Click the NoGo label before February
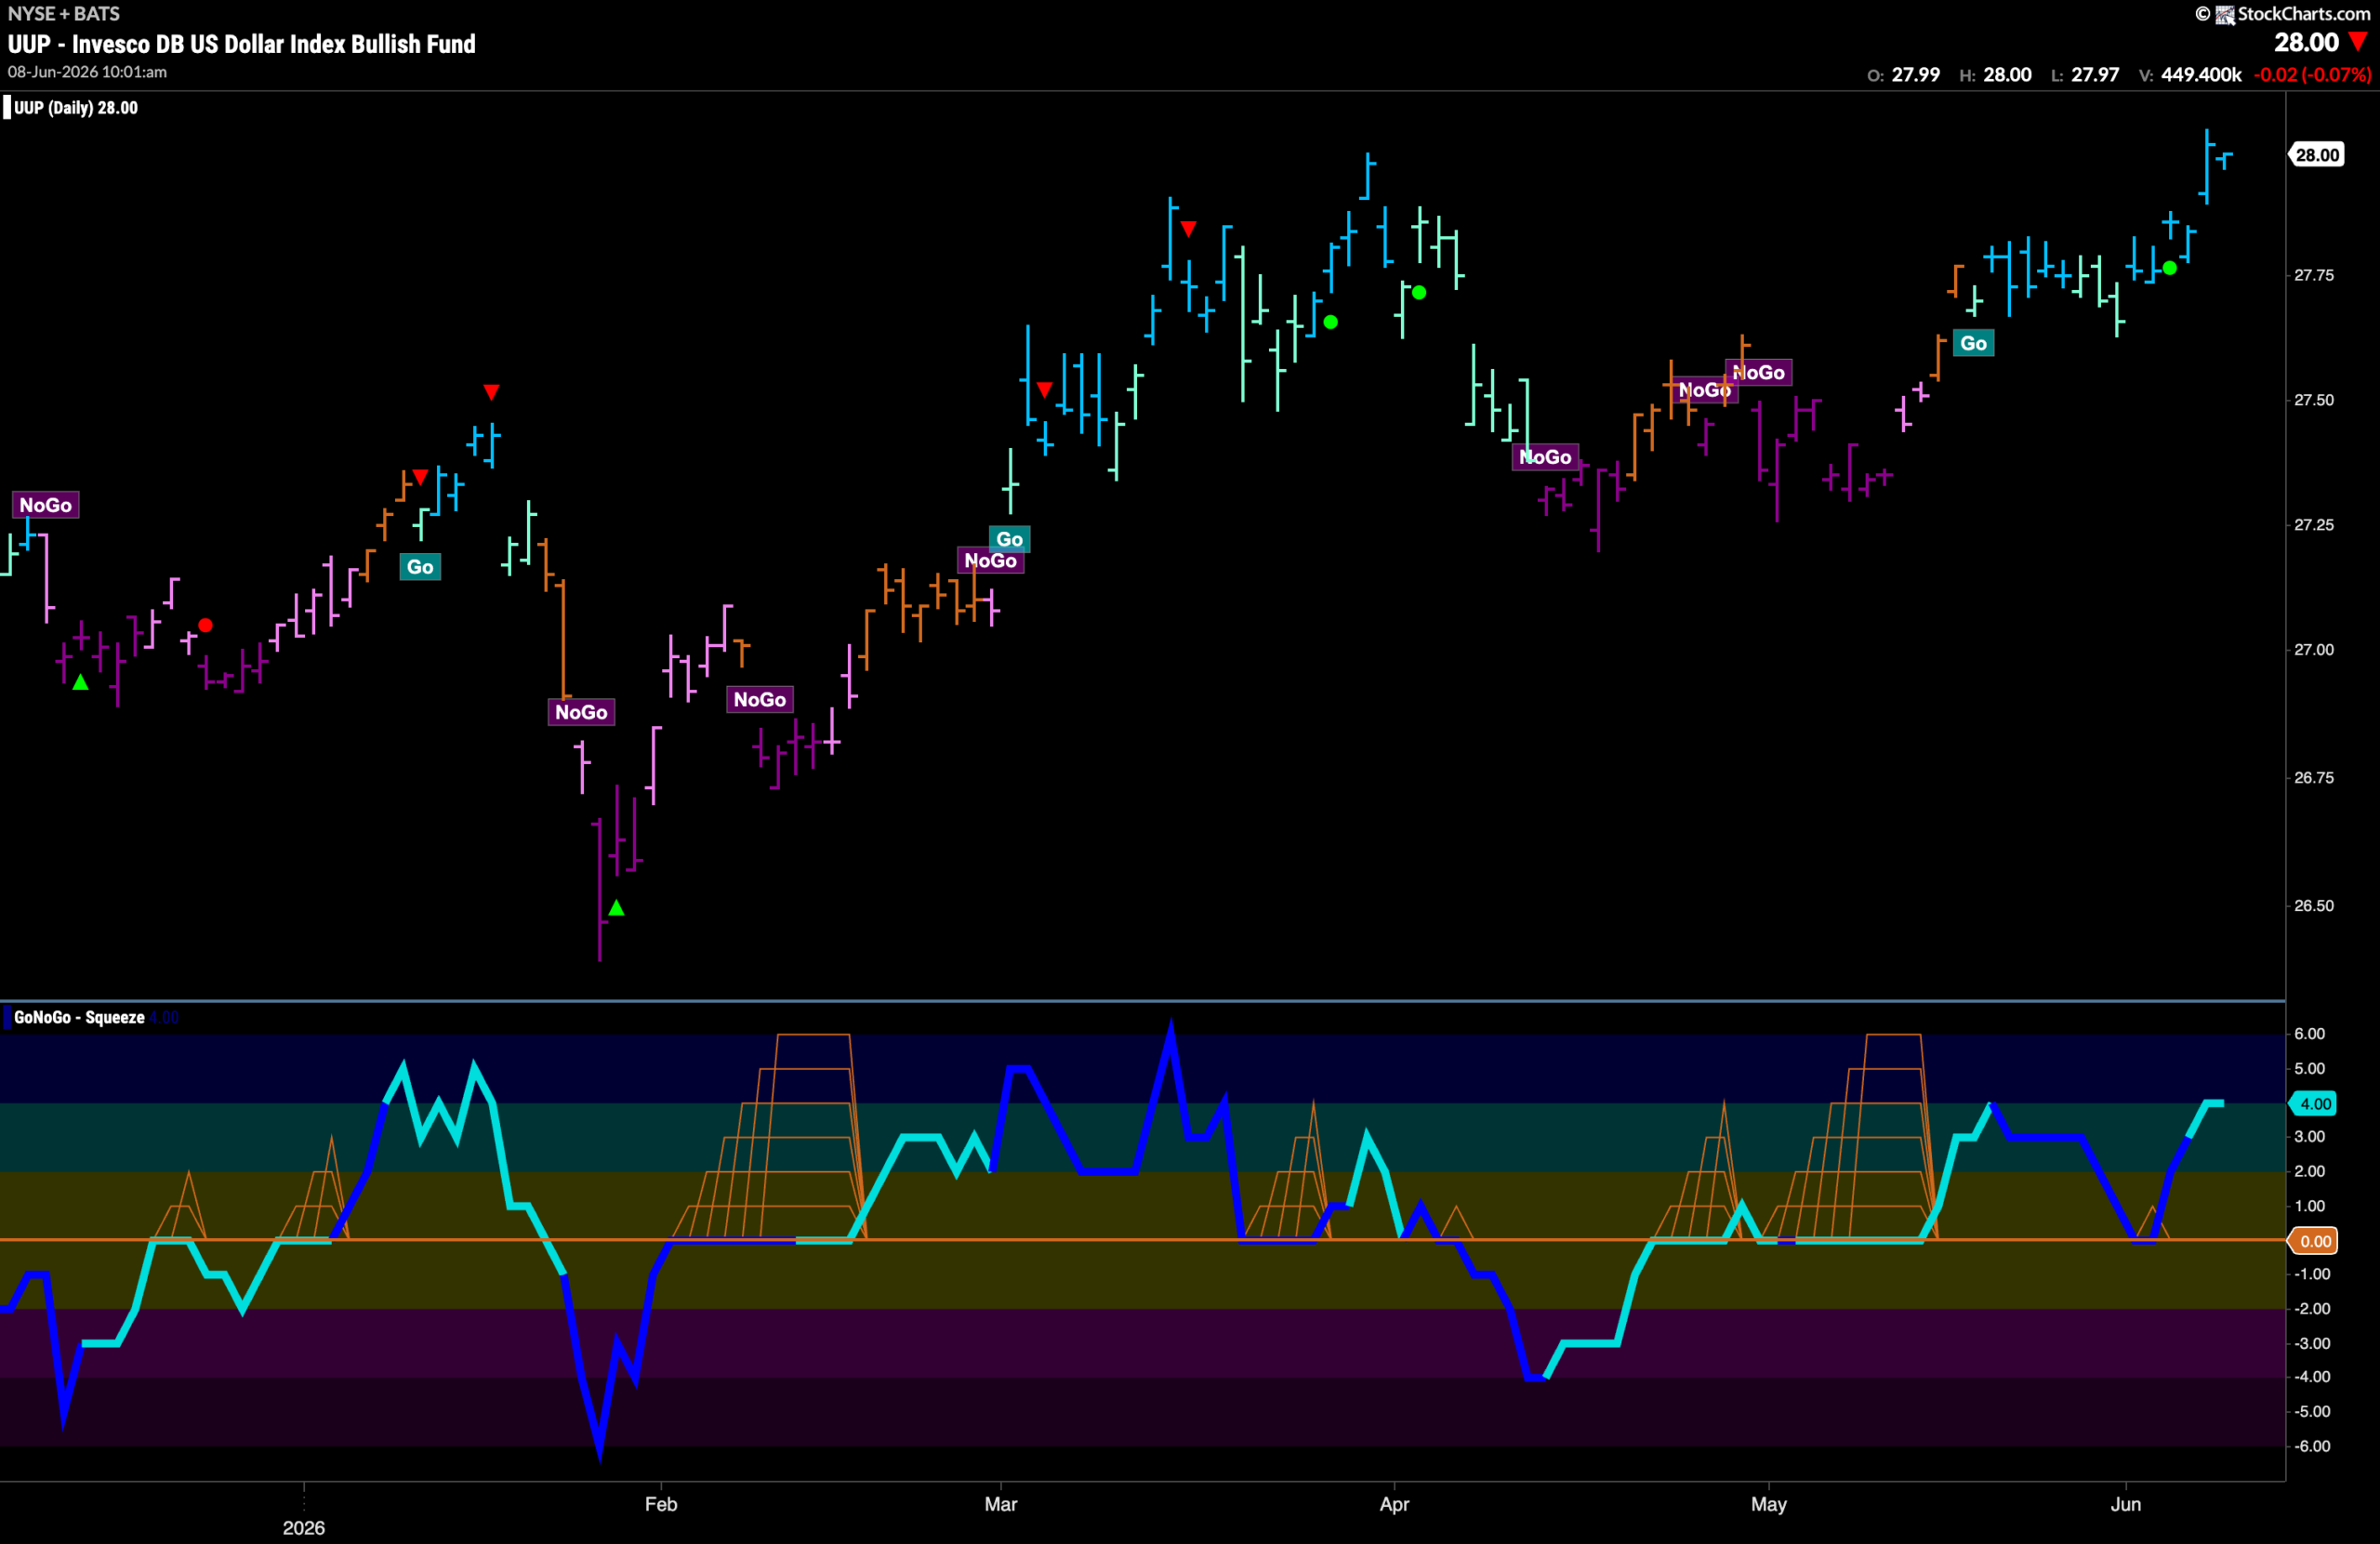This screenshot has width=2380, height=1544. 581,712
